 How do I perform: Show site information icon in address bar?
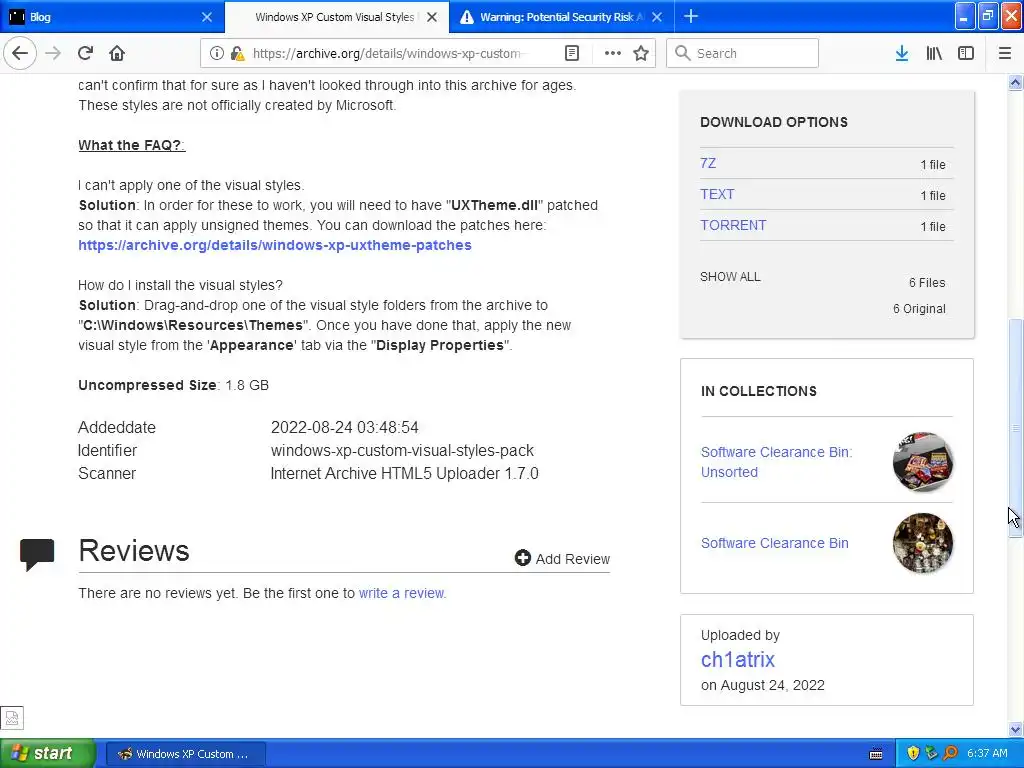point(217,53)
